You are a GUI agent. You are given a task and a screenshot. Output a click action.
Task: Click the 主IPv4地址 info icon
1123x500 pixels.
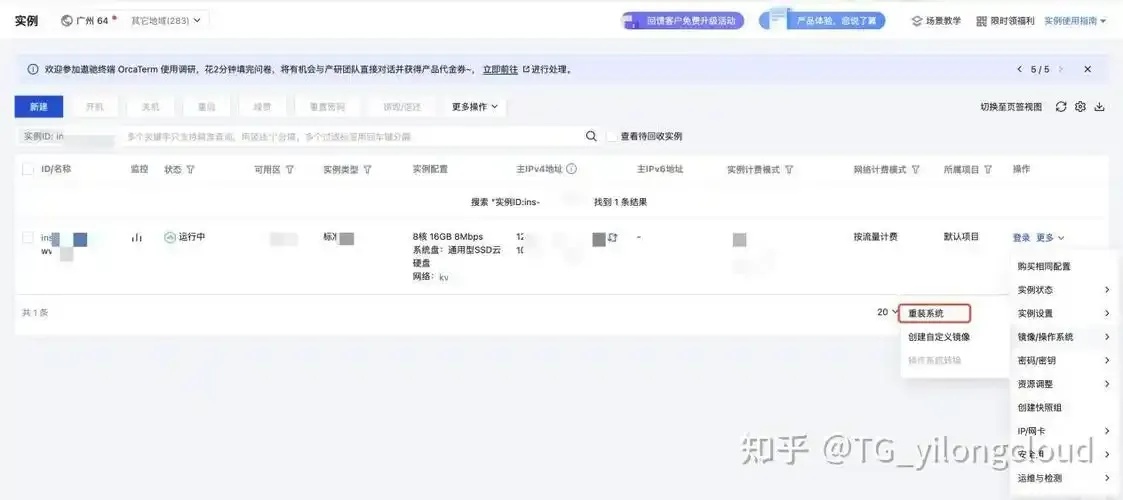[572, 170]
